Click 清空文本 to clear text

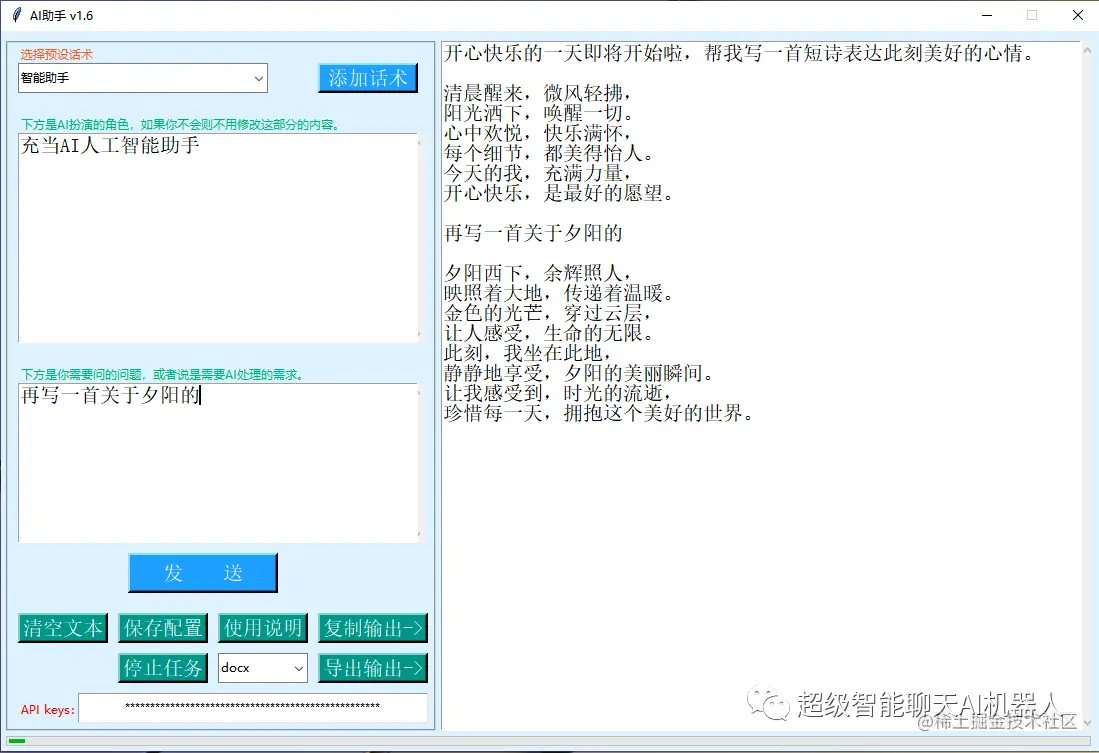click(62, 627)
